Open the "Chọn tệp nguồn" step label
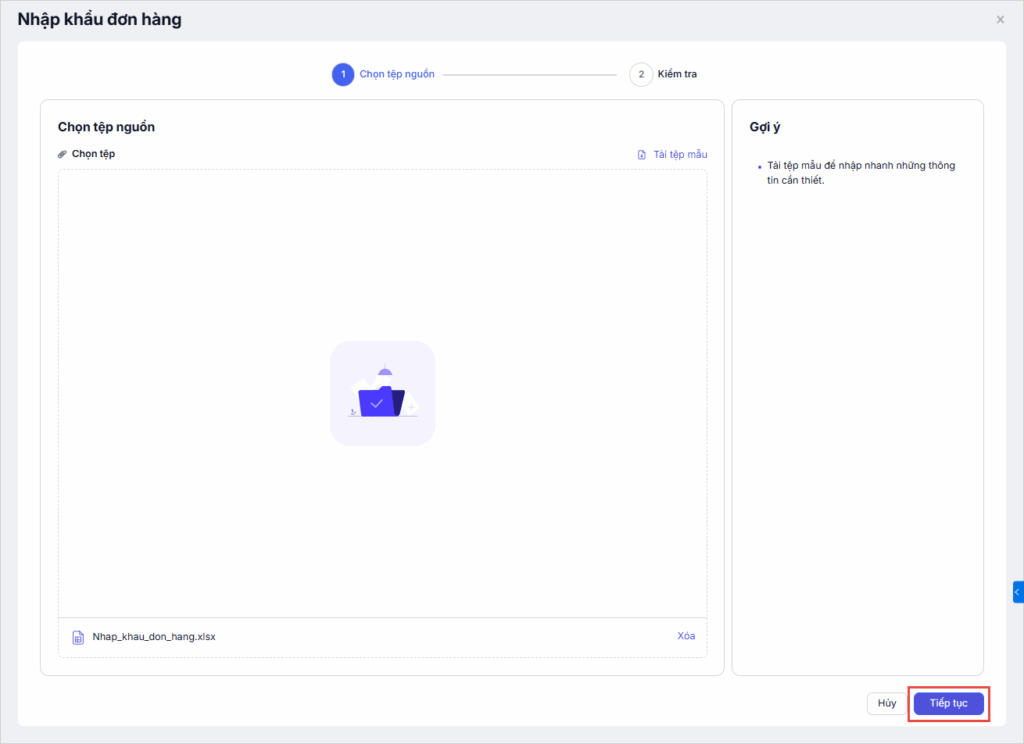This screenshot has width=1024, height=744. [397, 75]
